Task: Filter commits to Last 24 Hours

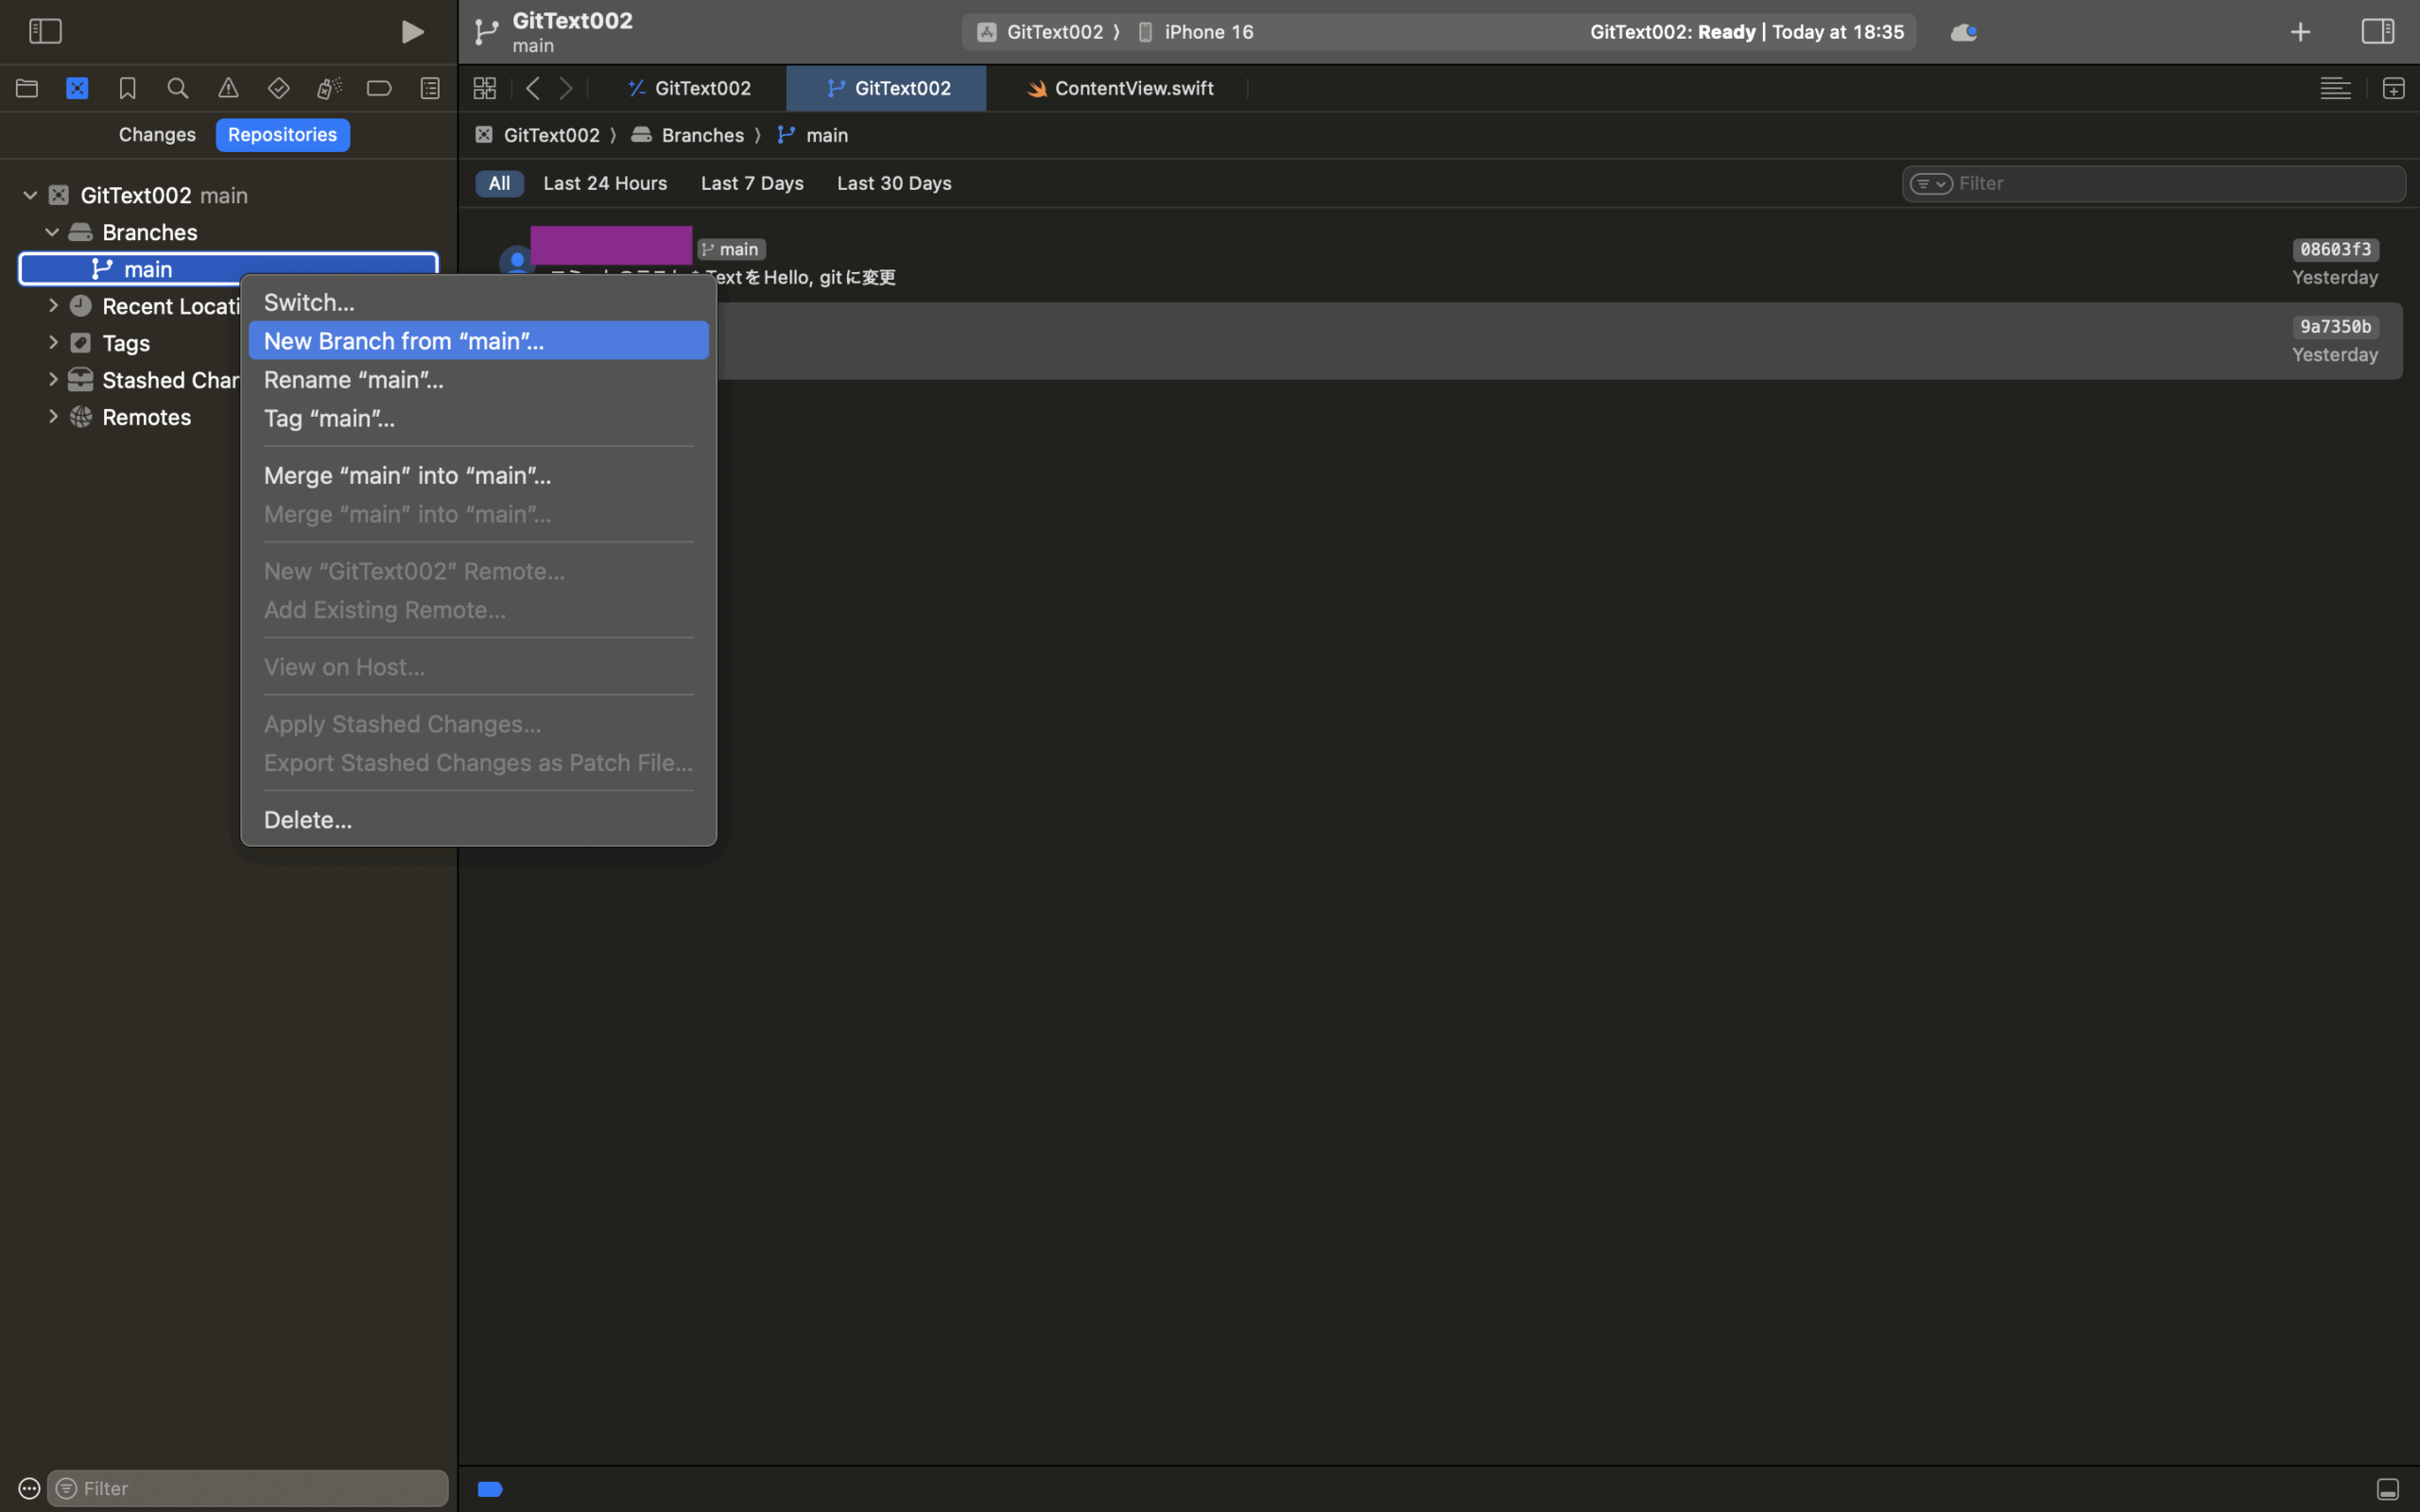Action: 605,183
